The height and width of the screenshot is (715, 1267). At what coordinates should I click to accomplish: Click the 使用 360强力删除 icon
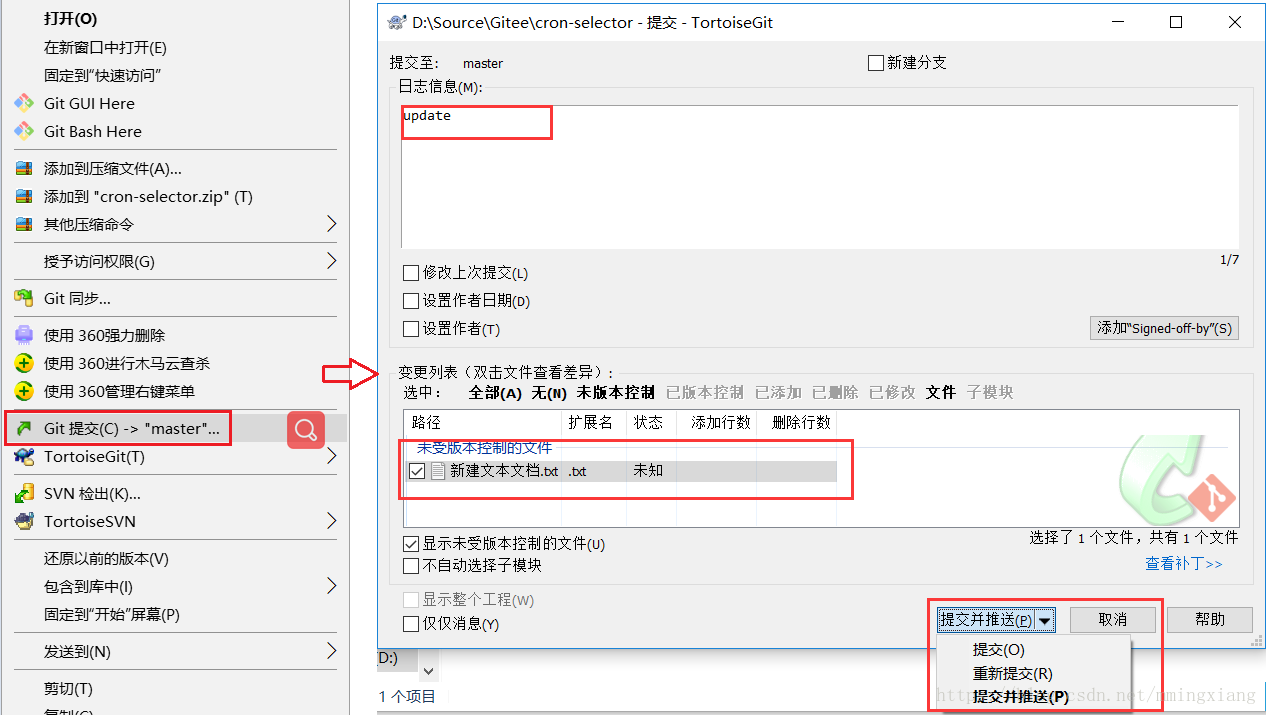tap(24, 335)
